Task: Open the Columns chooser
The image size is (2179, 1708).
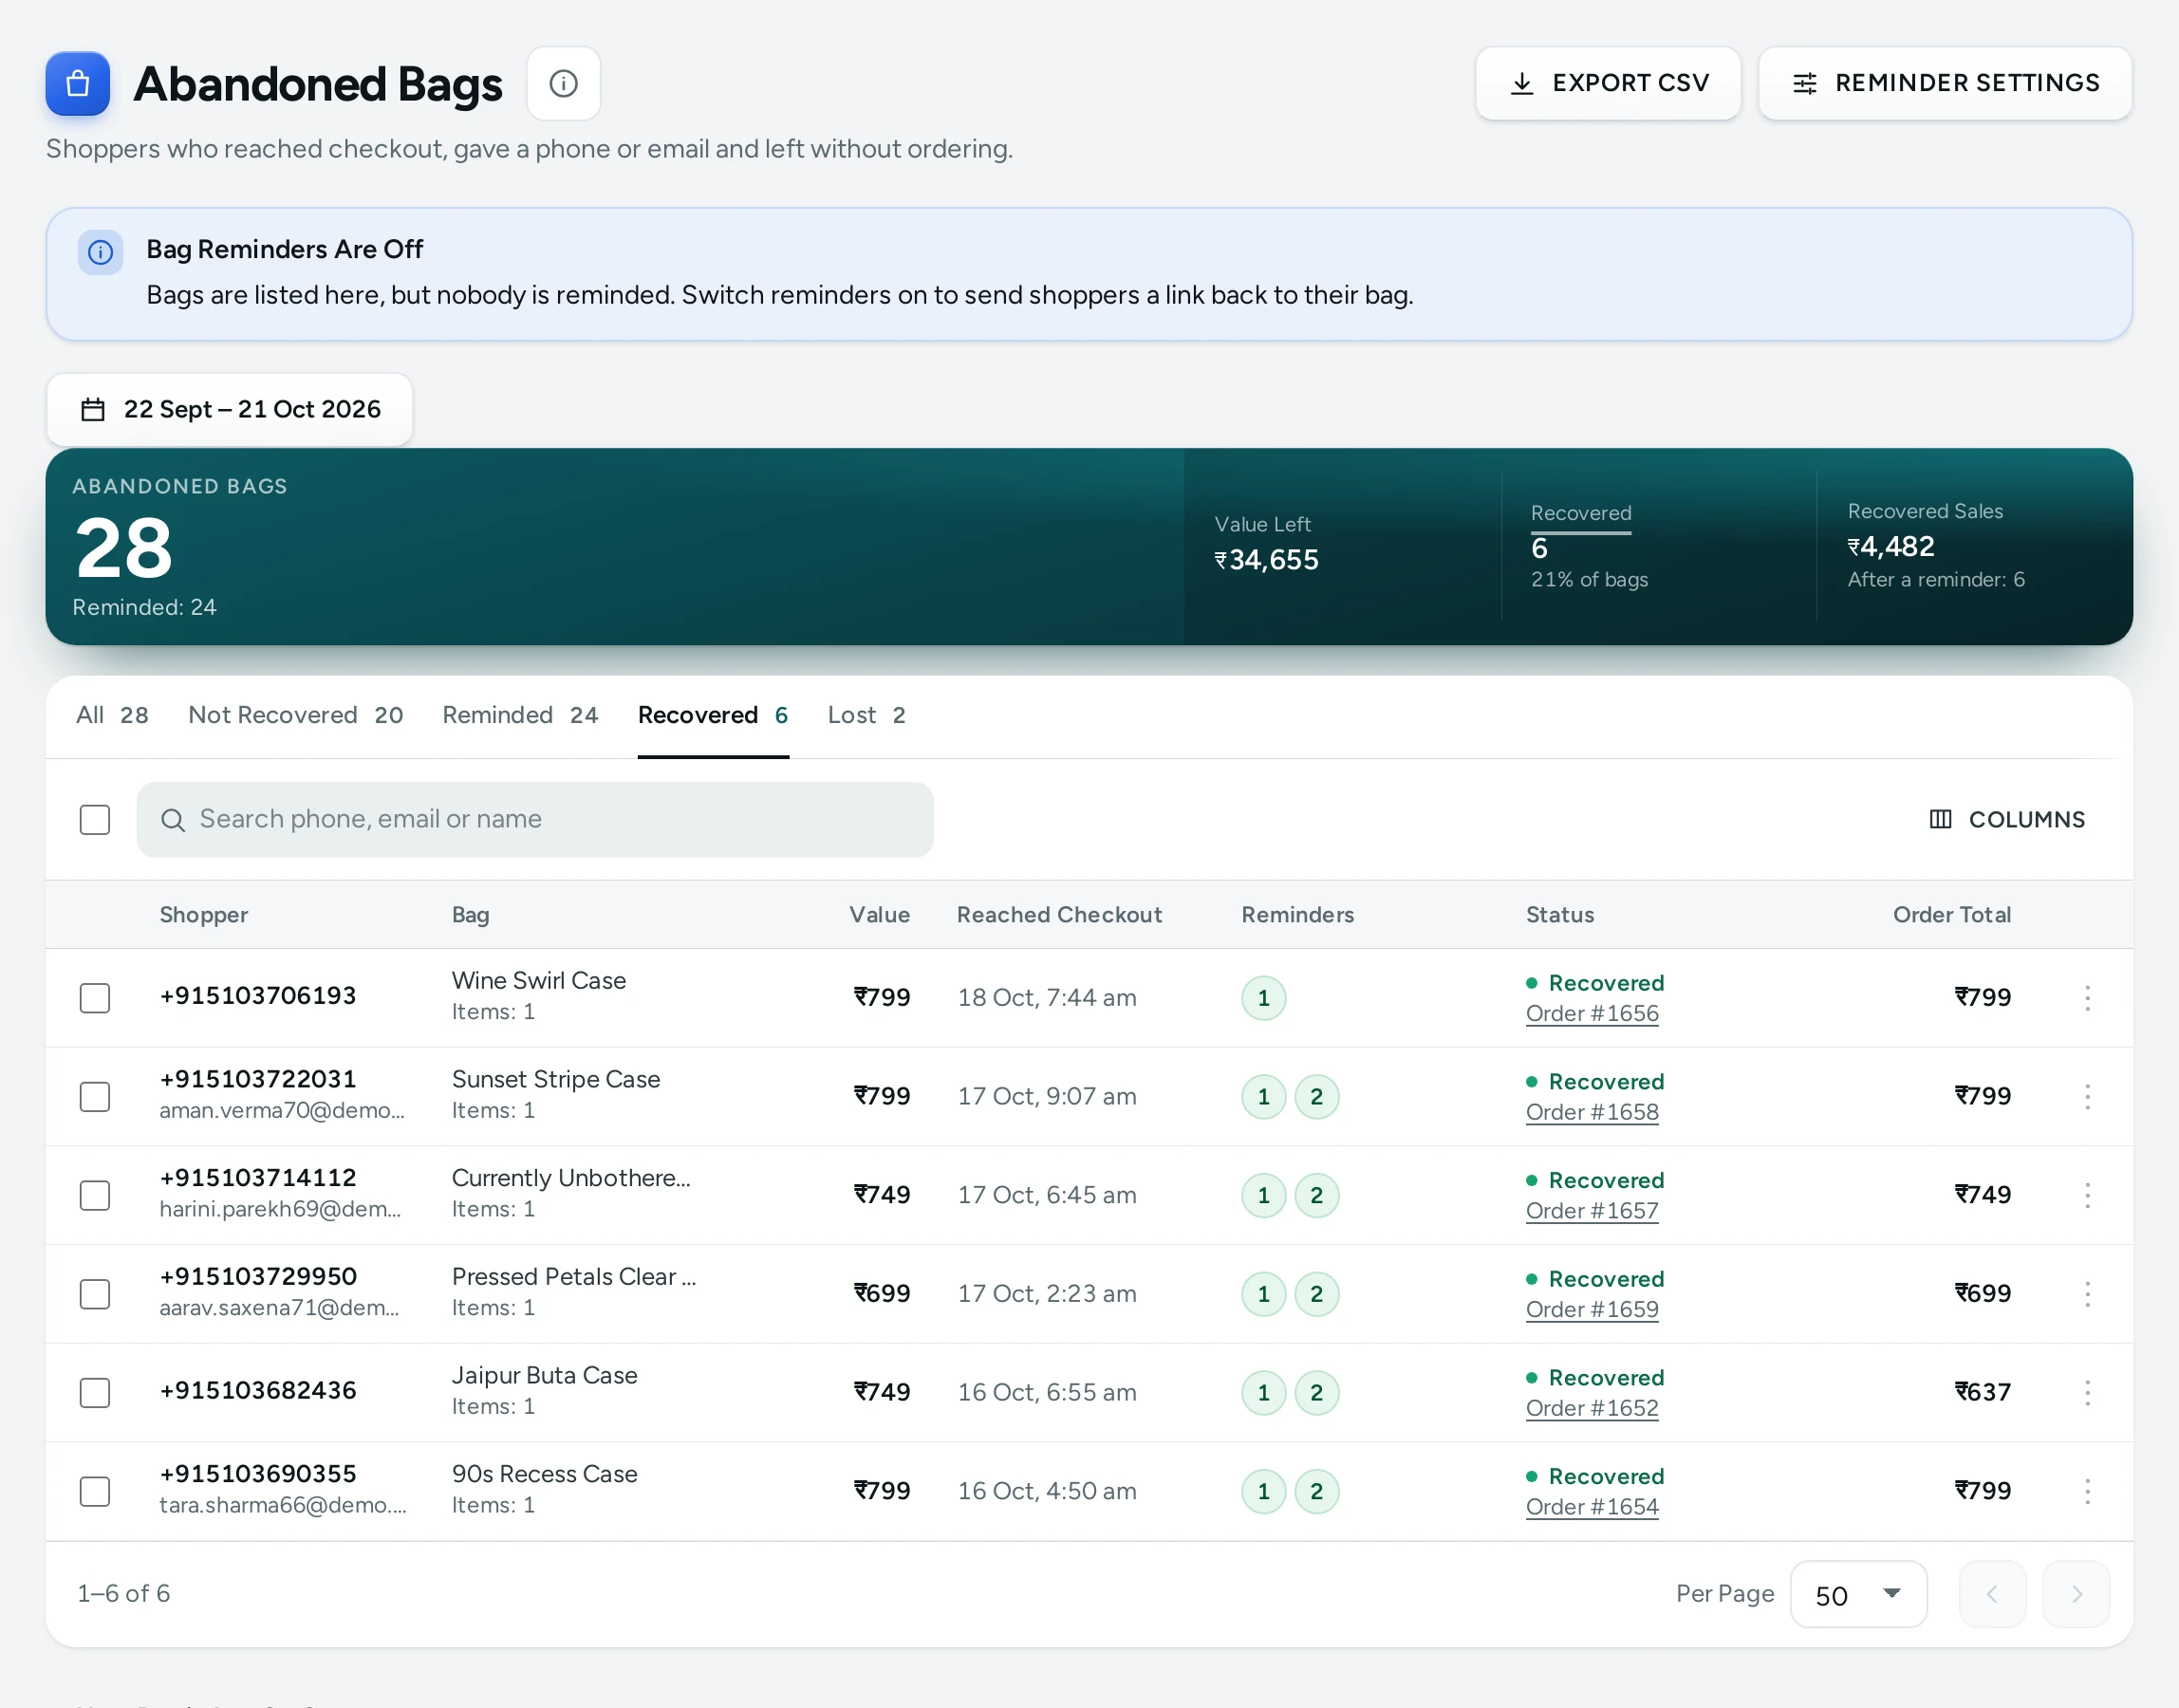Action: pos(2006,819)
